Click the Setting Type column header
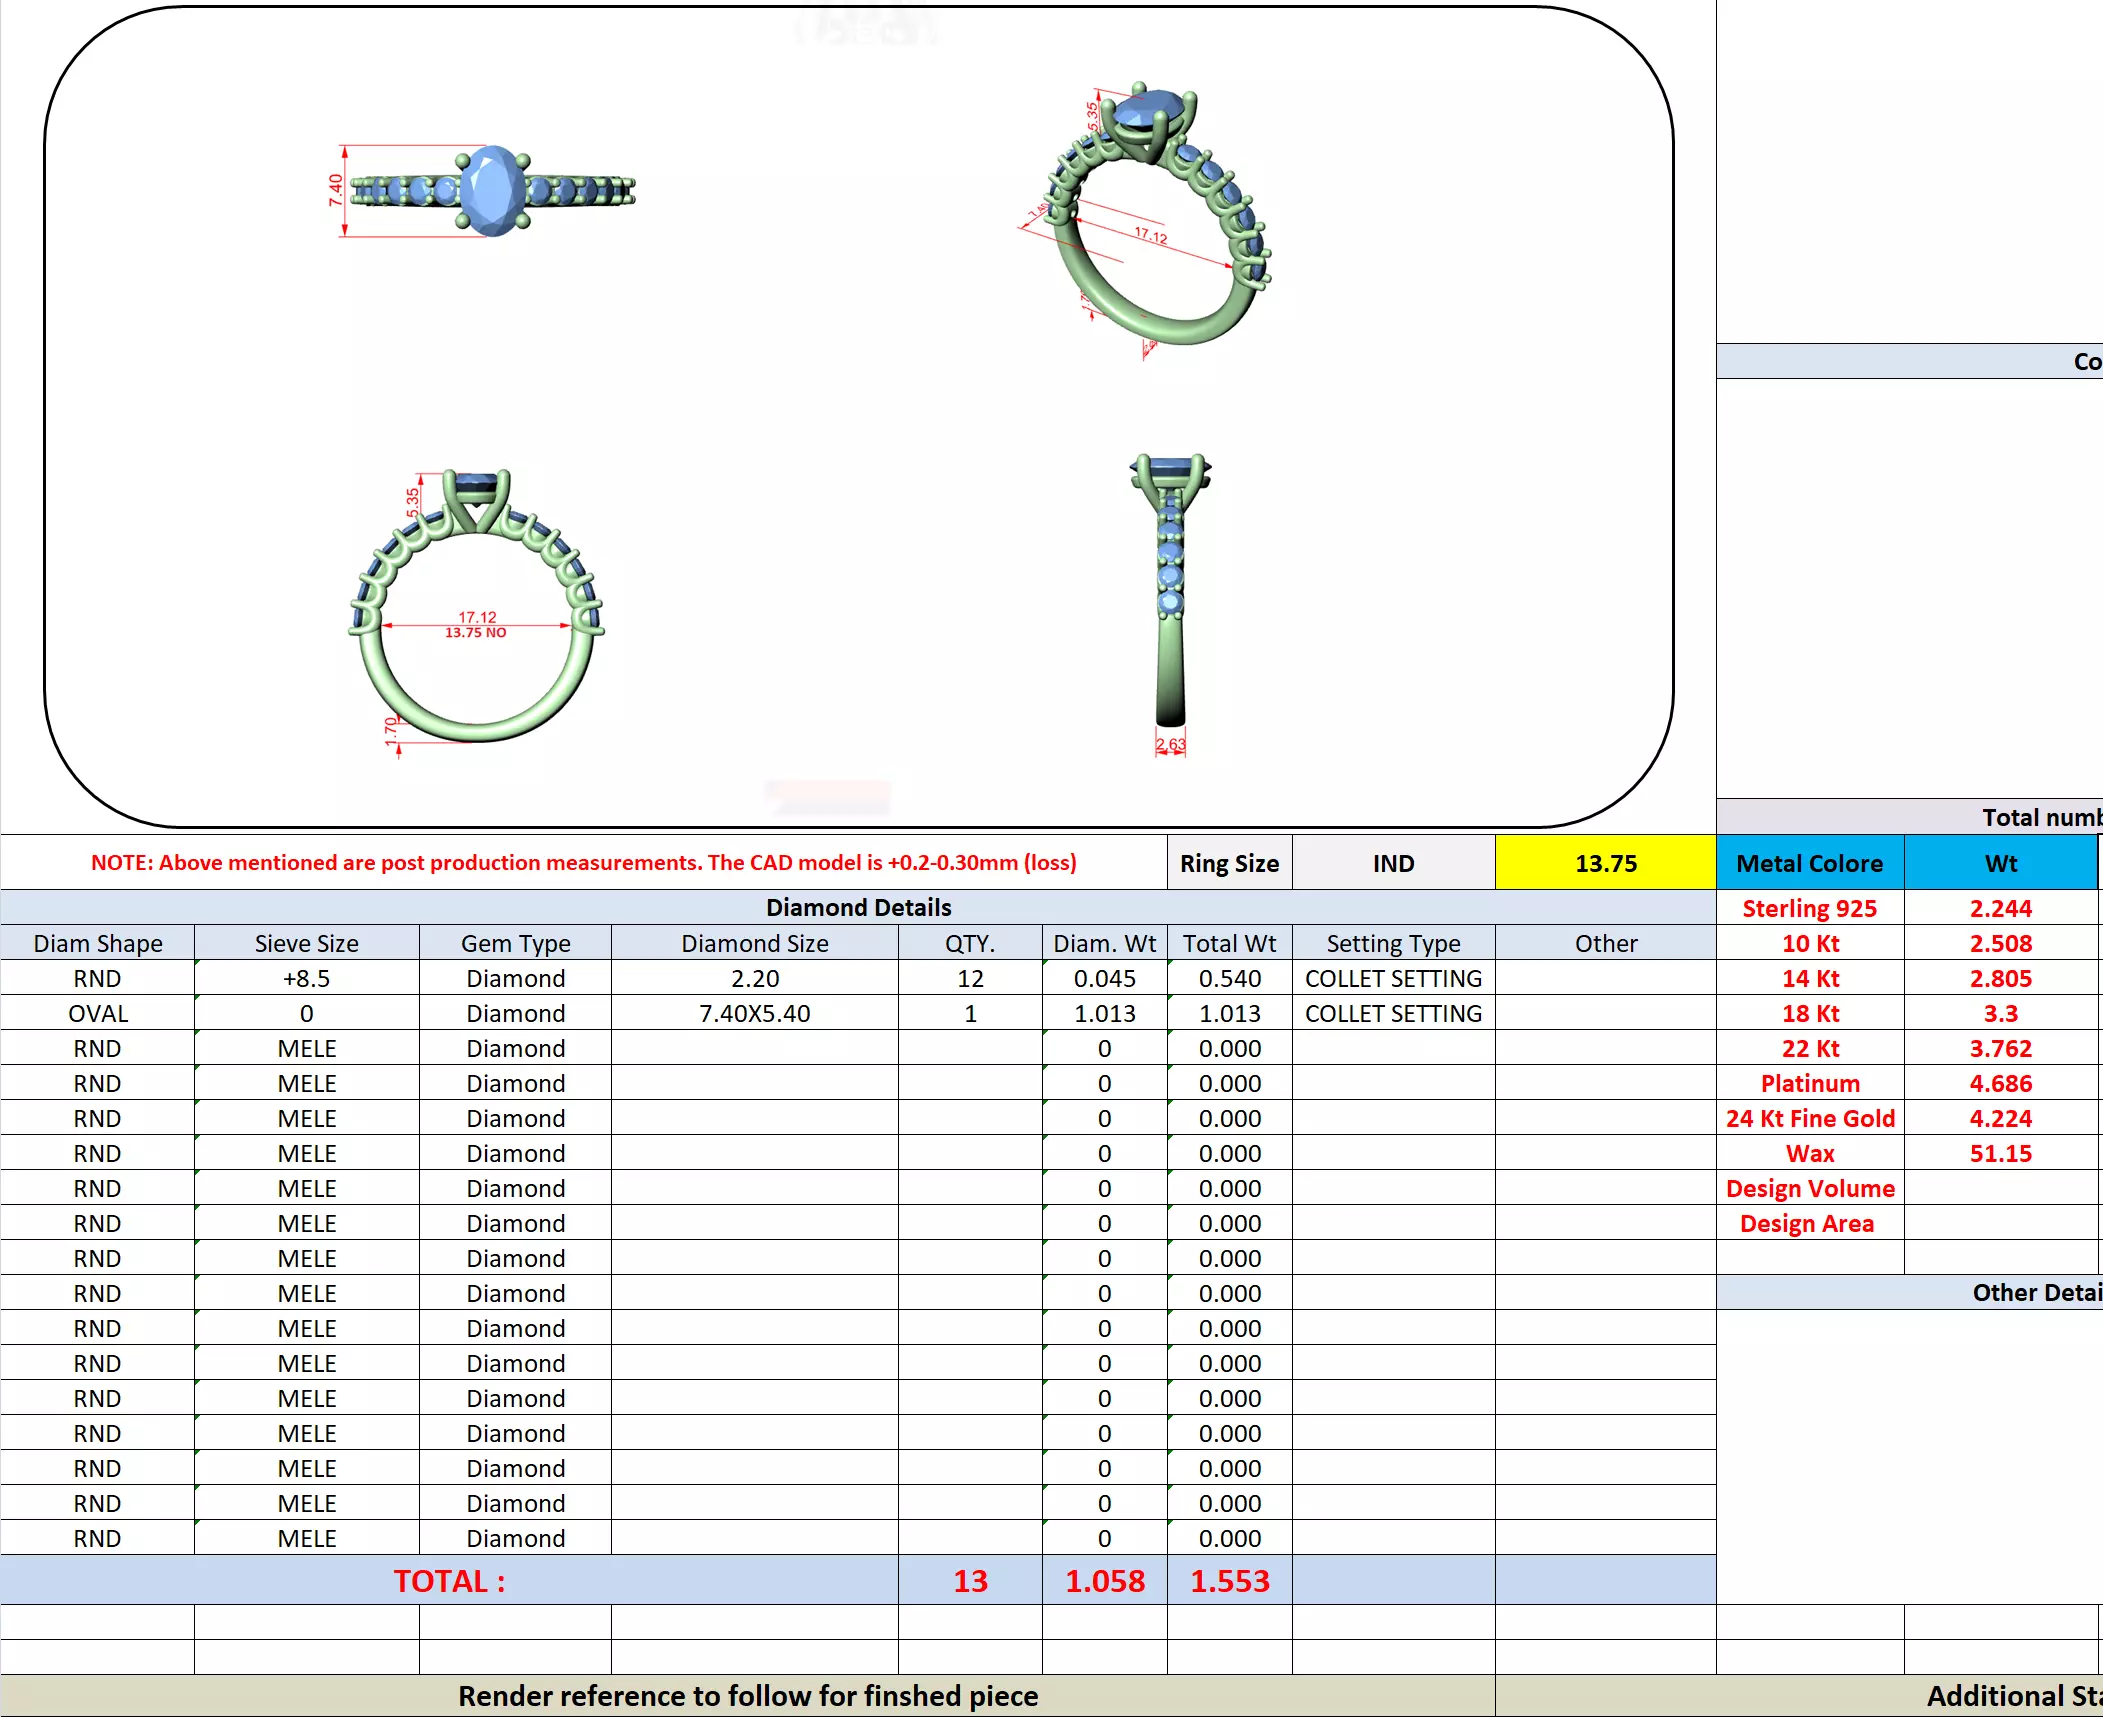Image resolution: width=2103 pixels, height=1717 pixels. tap(1393, 943)
